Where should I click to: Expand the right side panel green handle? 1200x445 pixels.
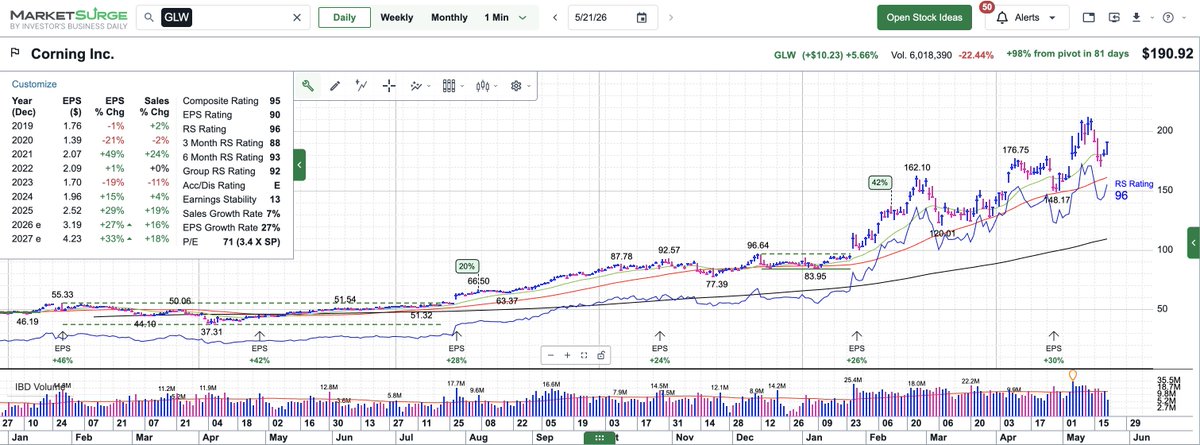pyautogui.click(x=1193, y=243)
